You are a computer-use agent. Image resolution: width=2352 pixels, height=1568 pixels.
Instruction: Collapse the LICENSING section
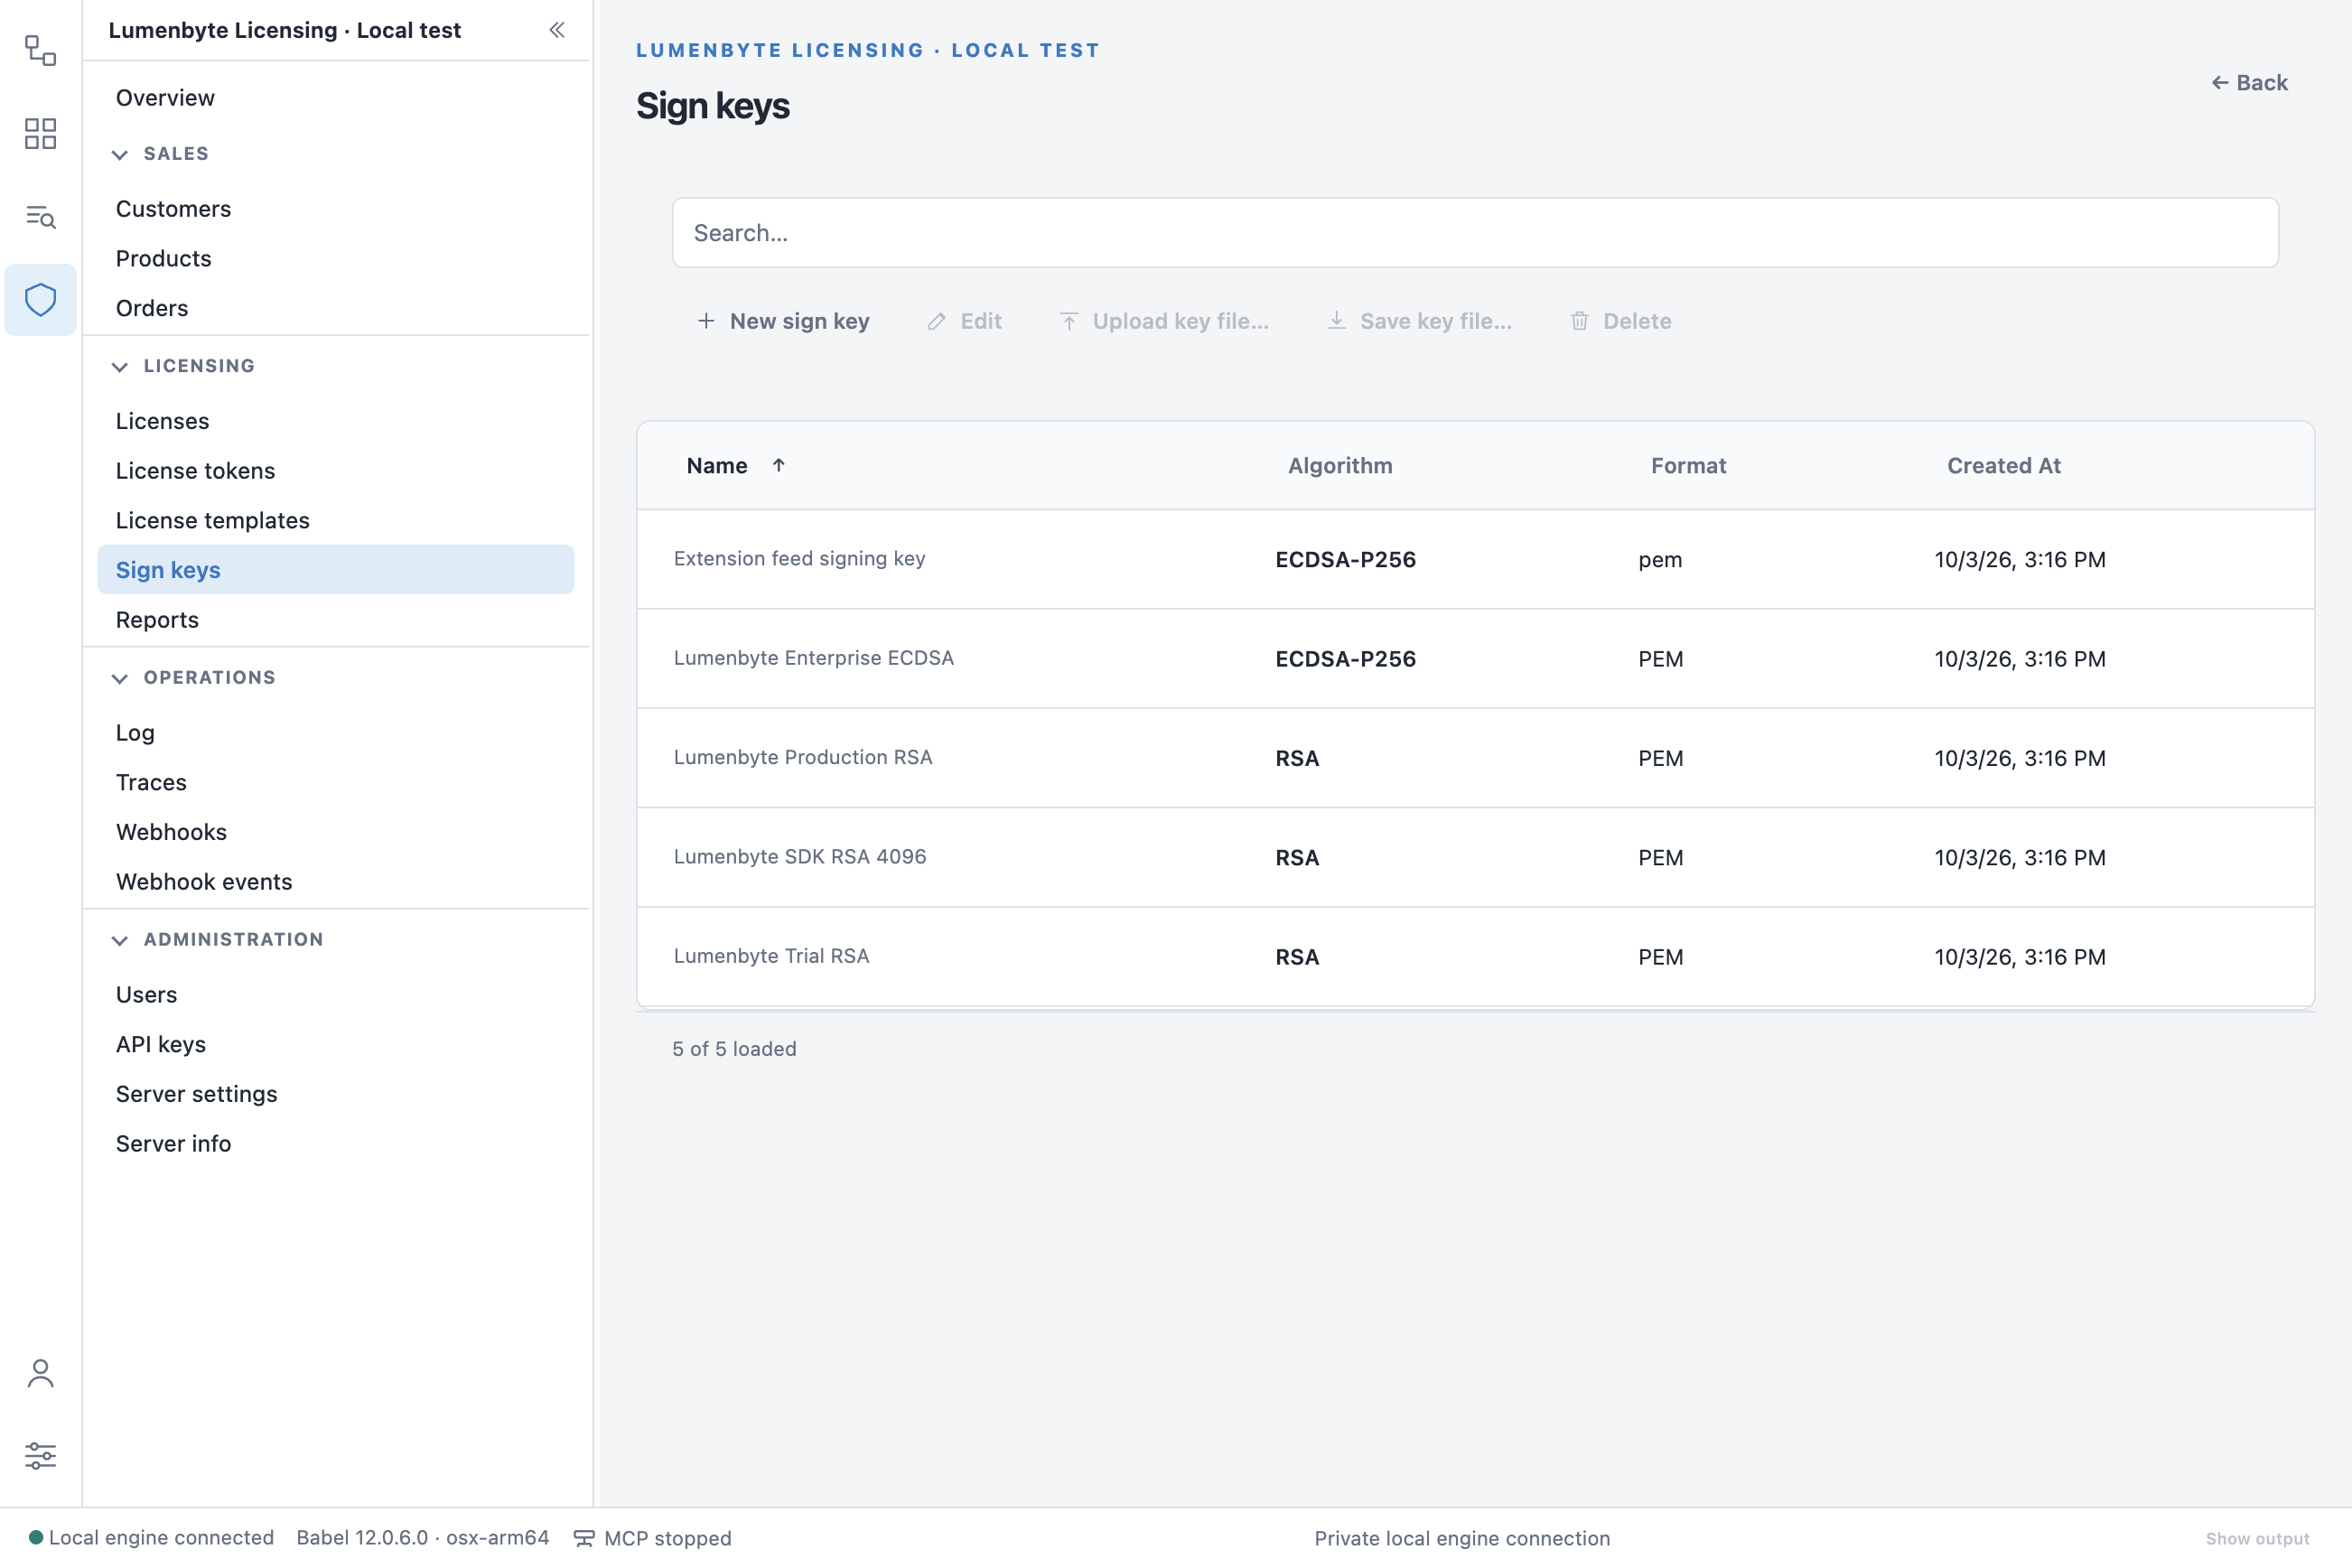(x=120, y=366)
